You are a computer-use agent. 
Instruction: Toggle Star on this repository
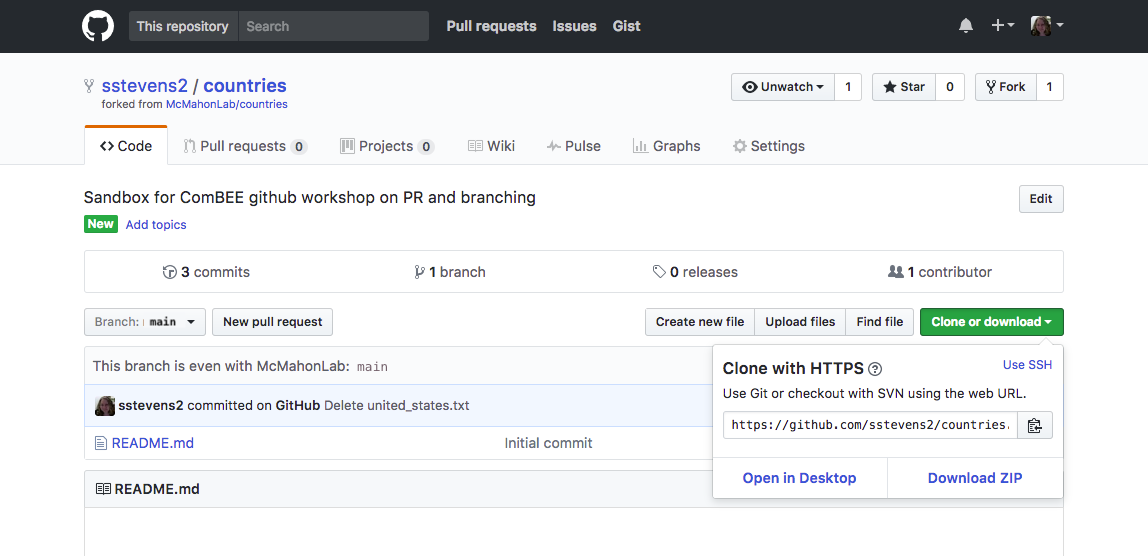[x=904, y=87]
